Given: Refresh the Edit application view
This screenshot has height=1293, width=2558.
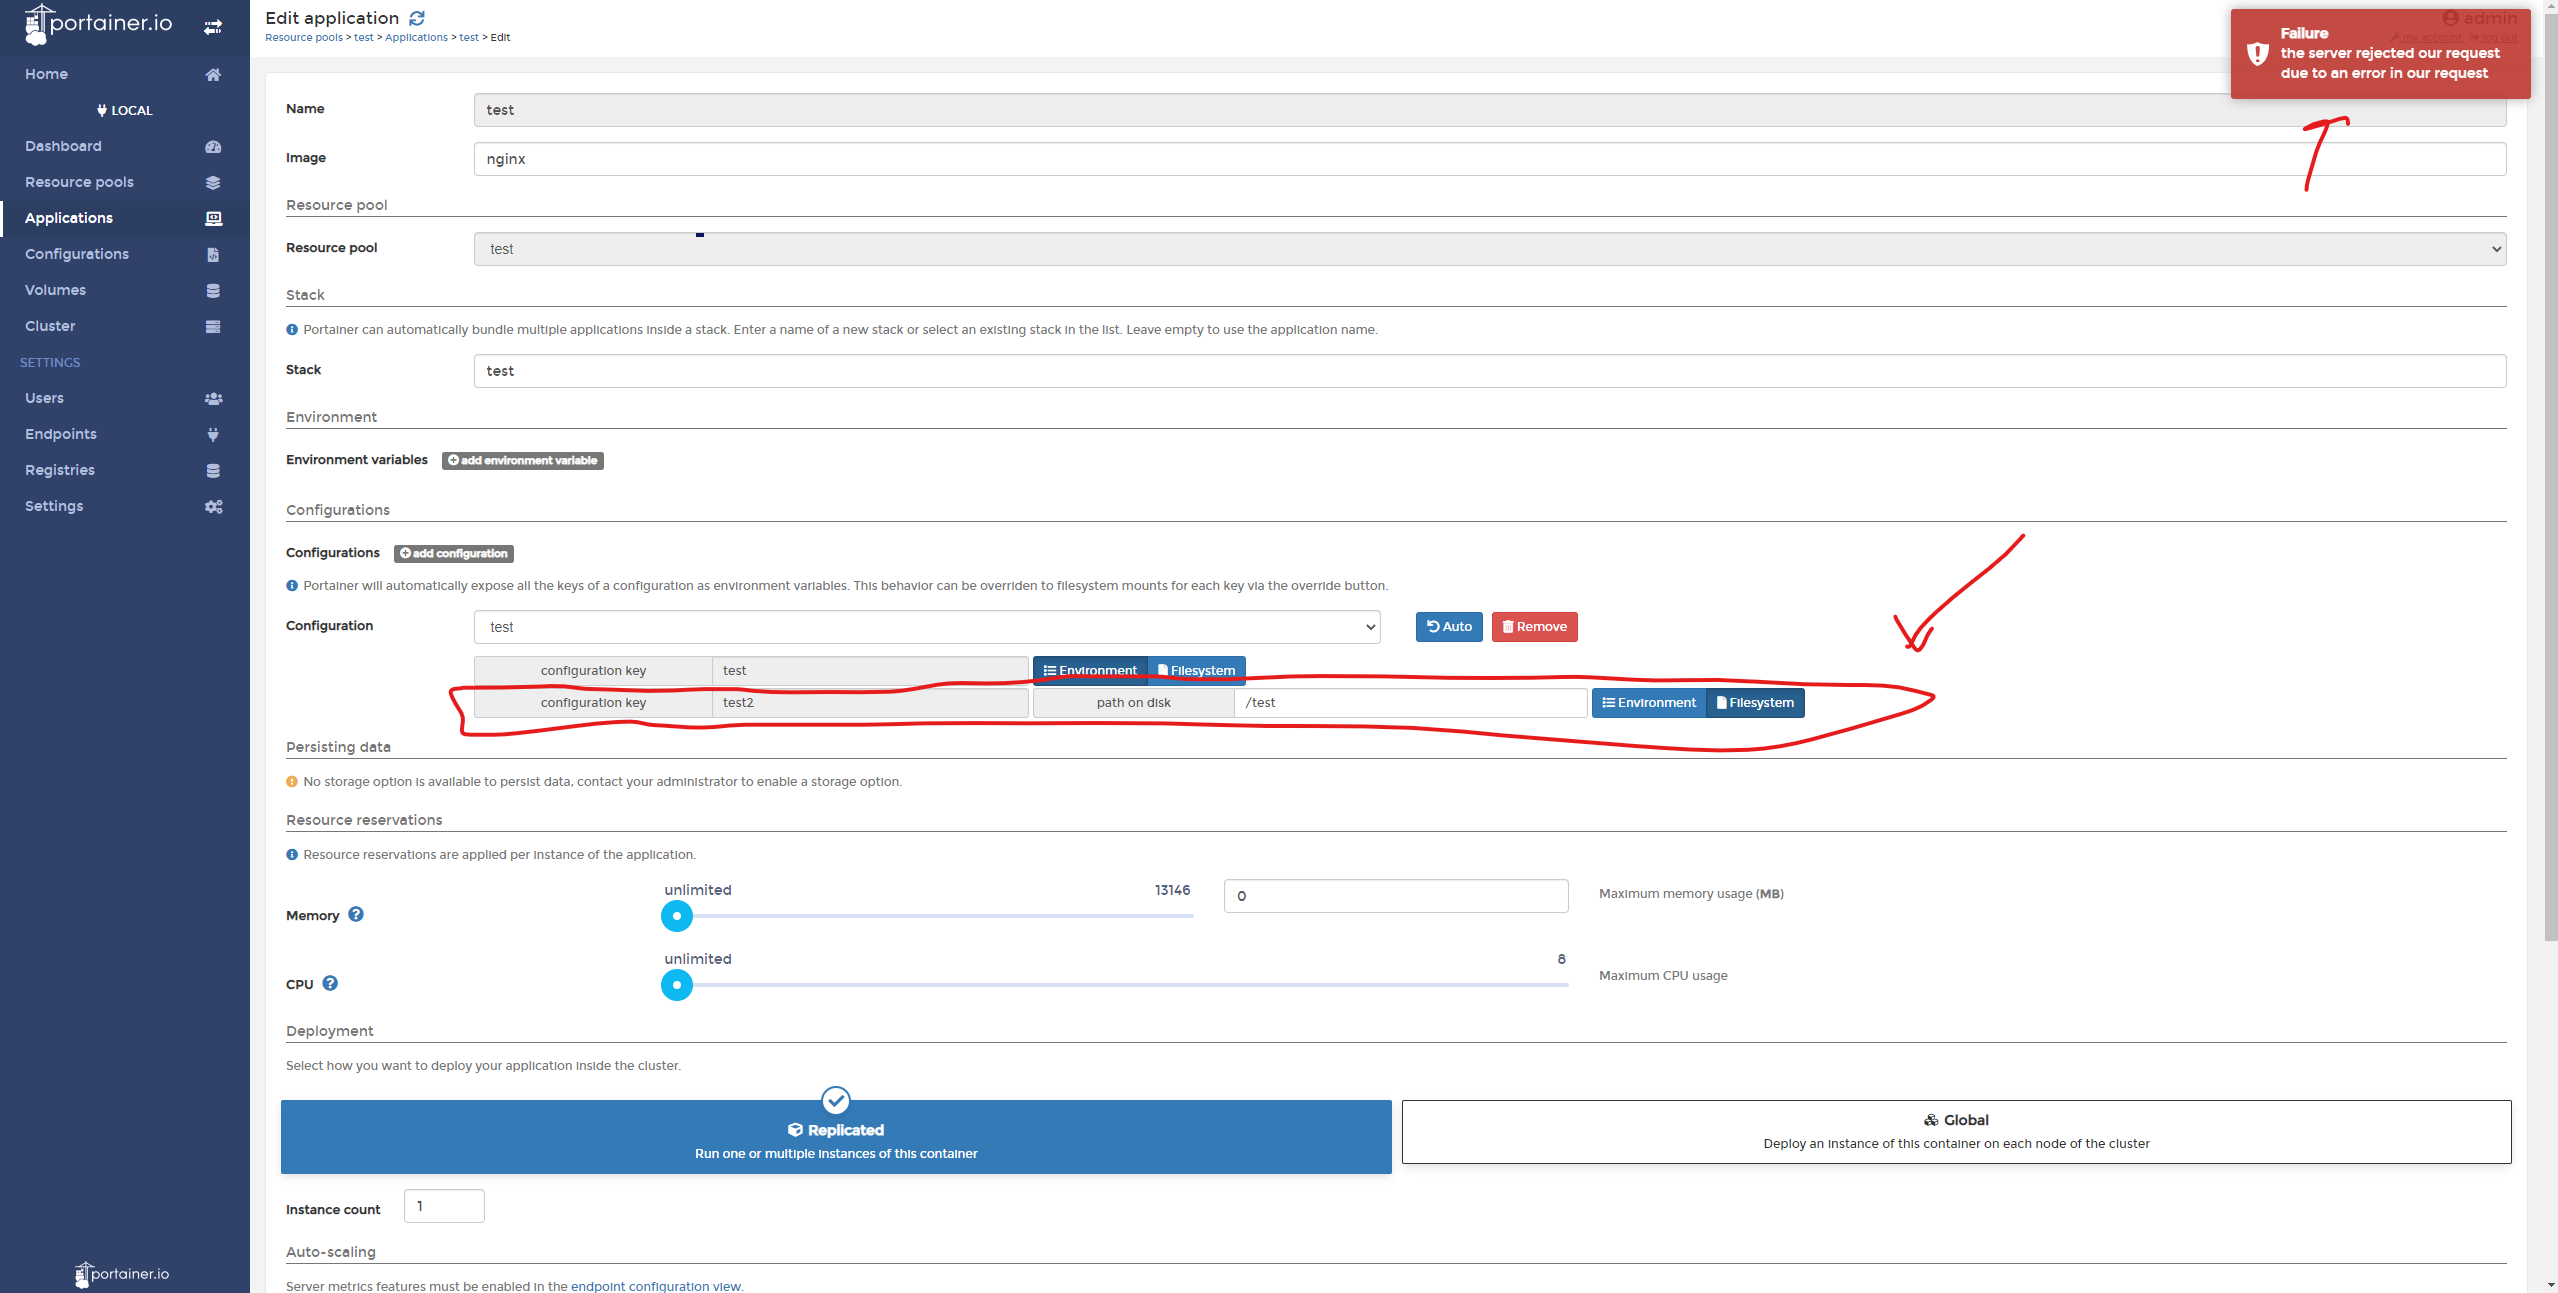Looking at the screenshot, I should point(417,17).
